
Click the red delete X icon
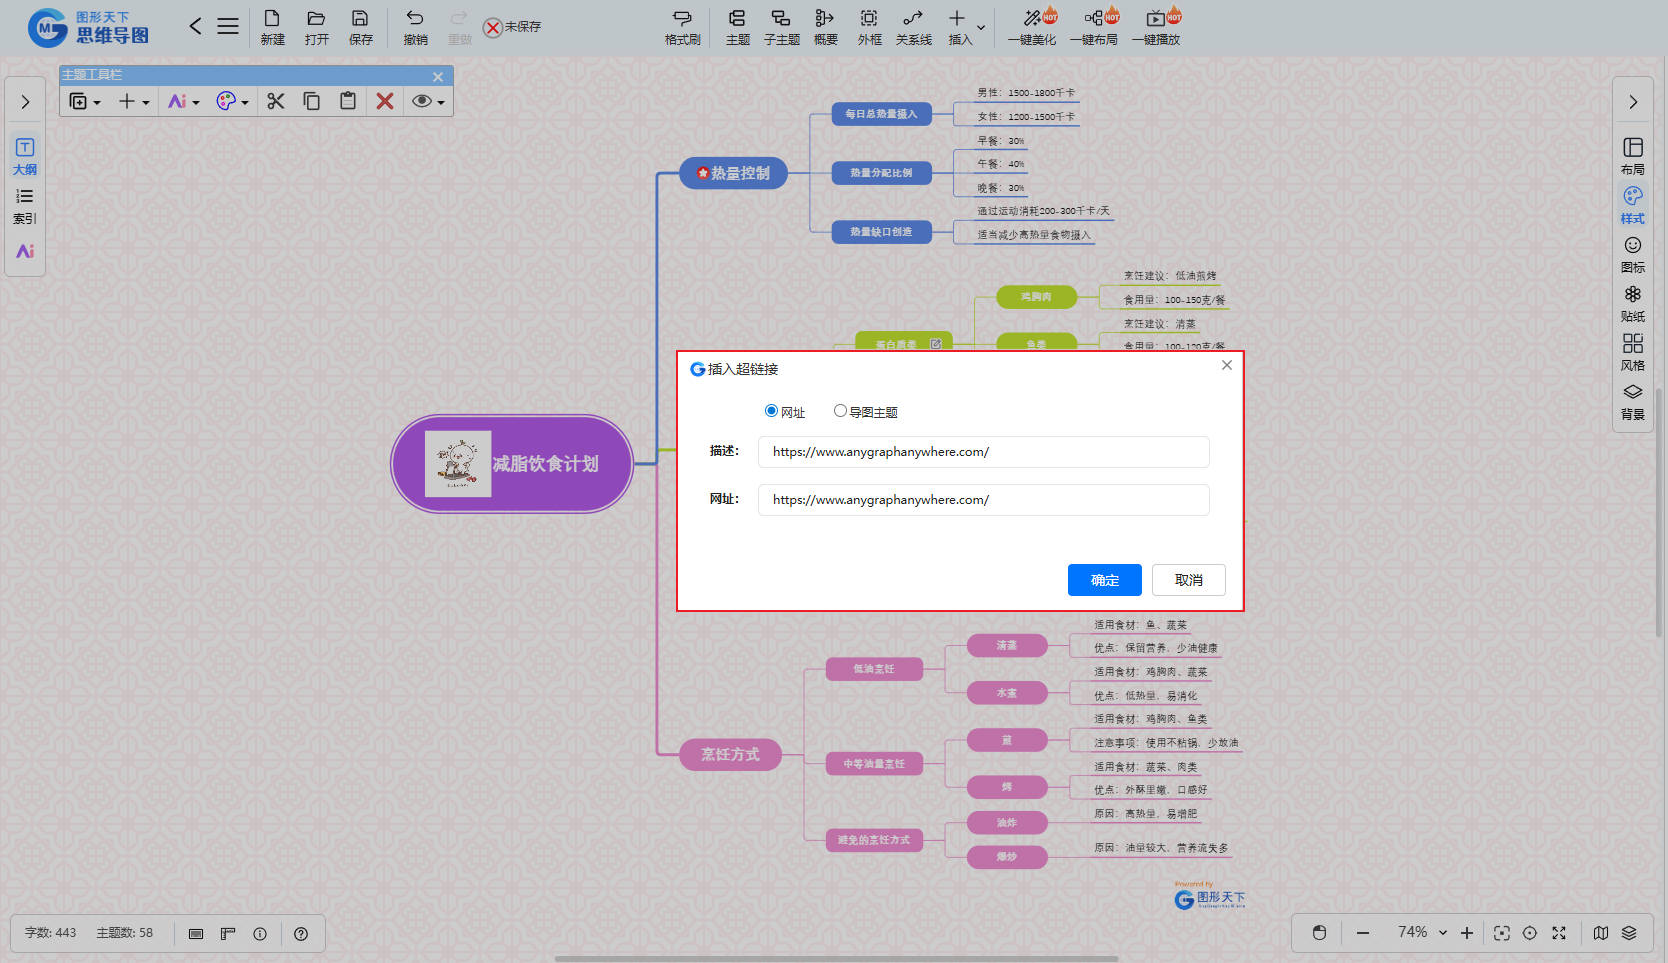(384, 101)
